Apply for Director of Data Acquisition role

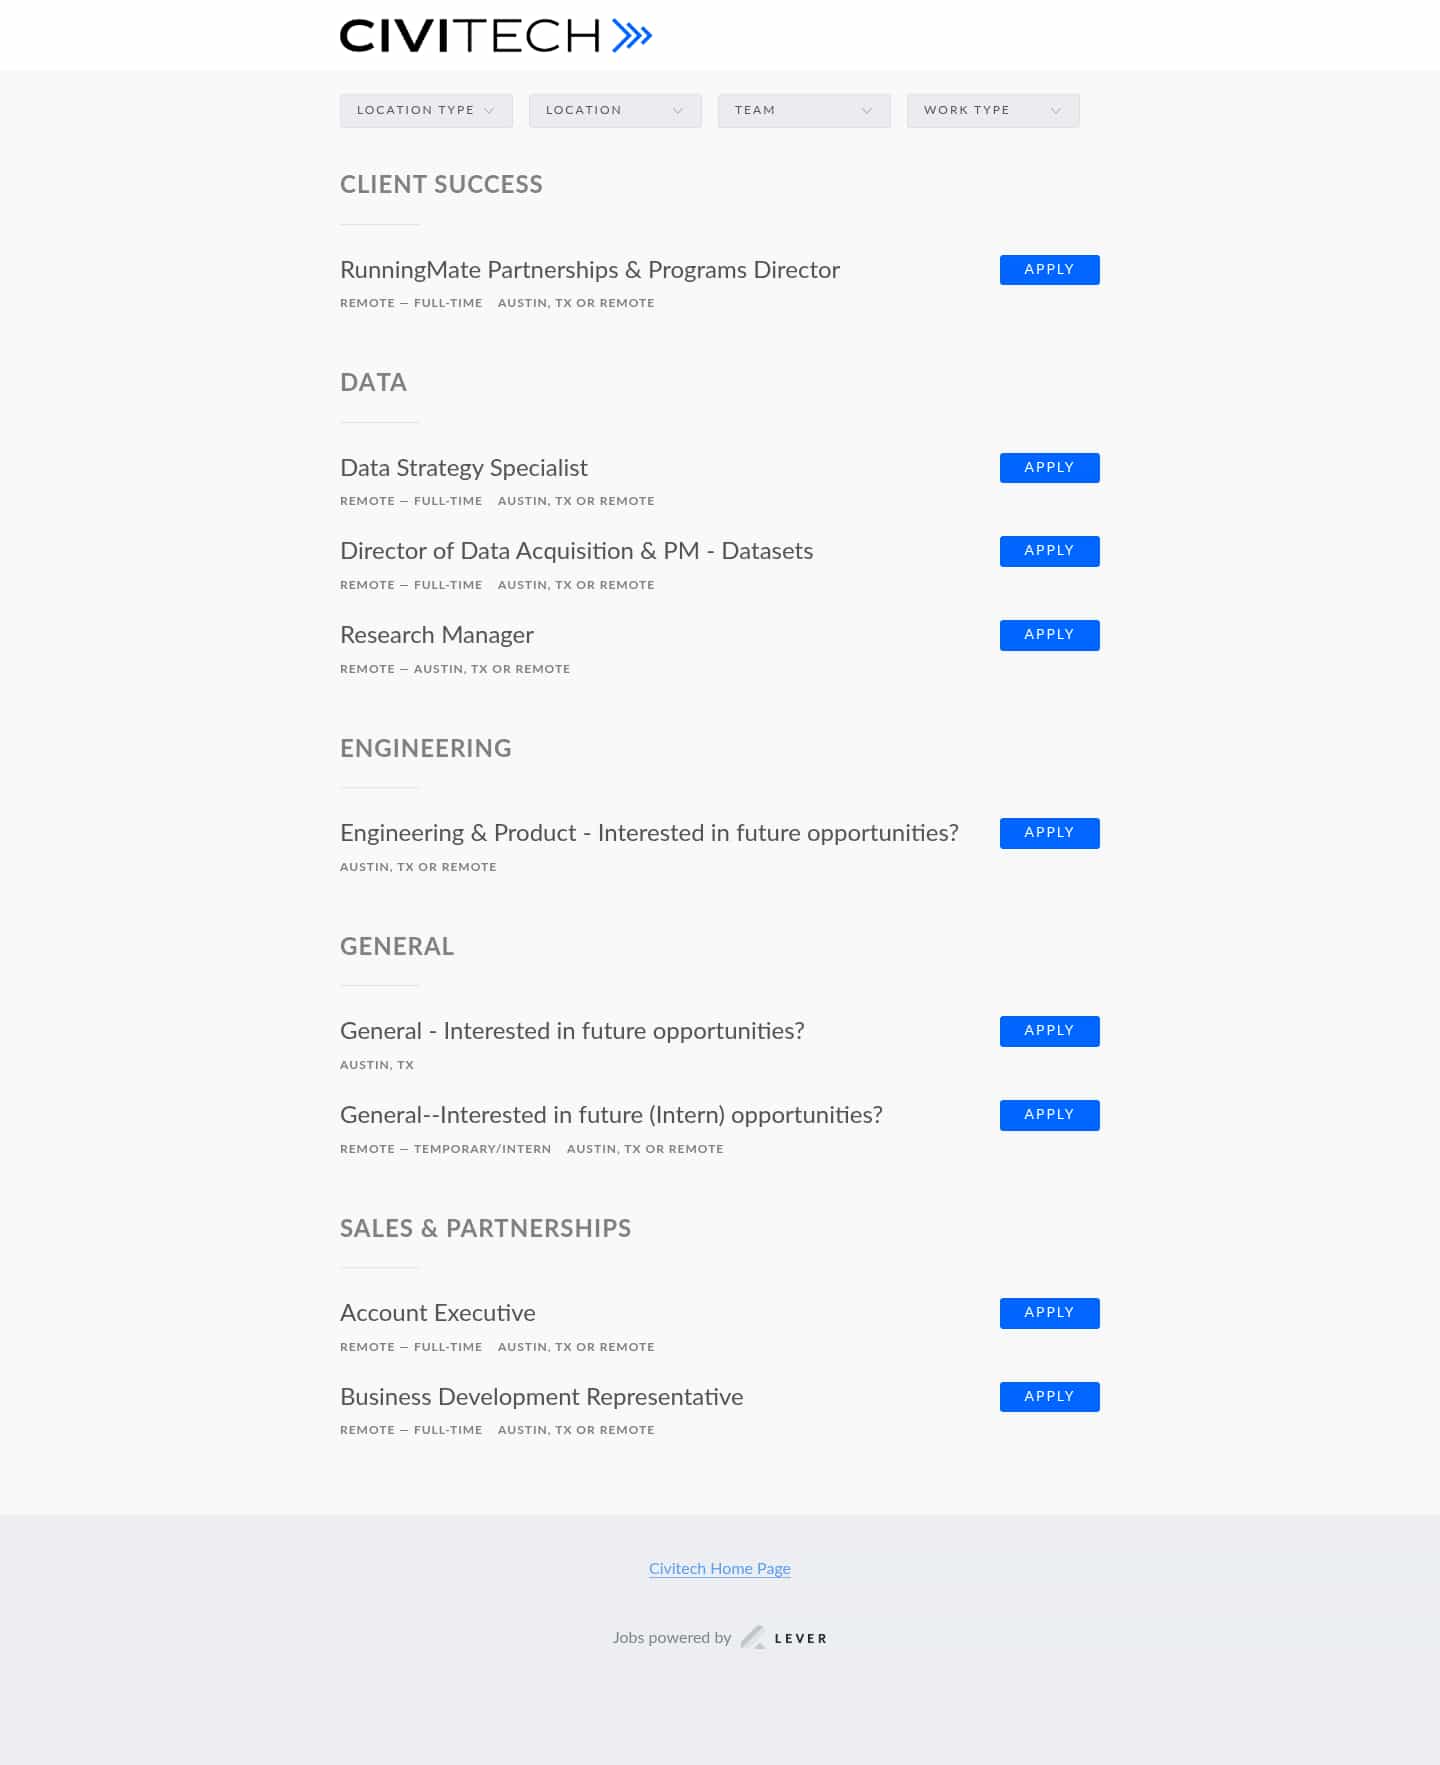(1049, 551)
